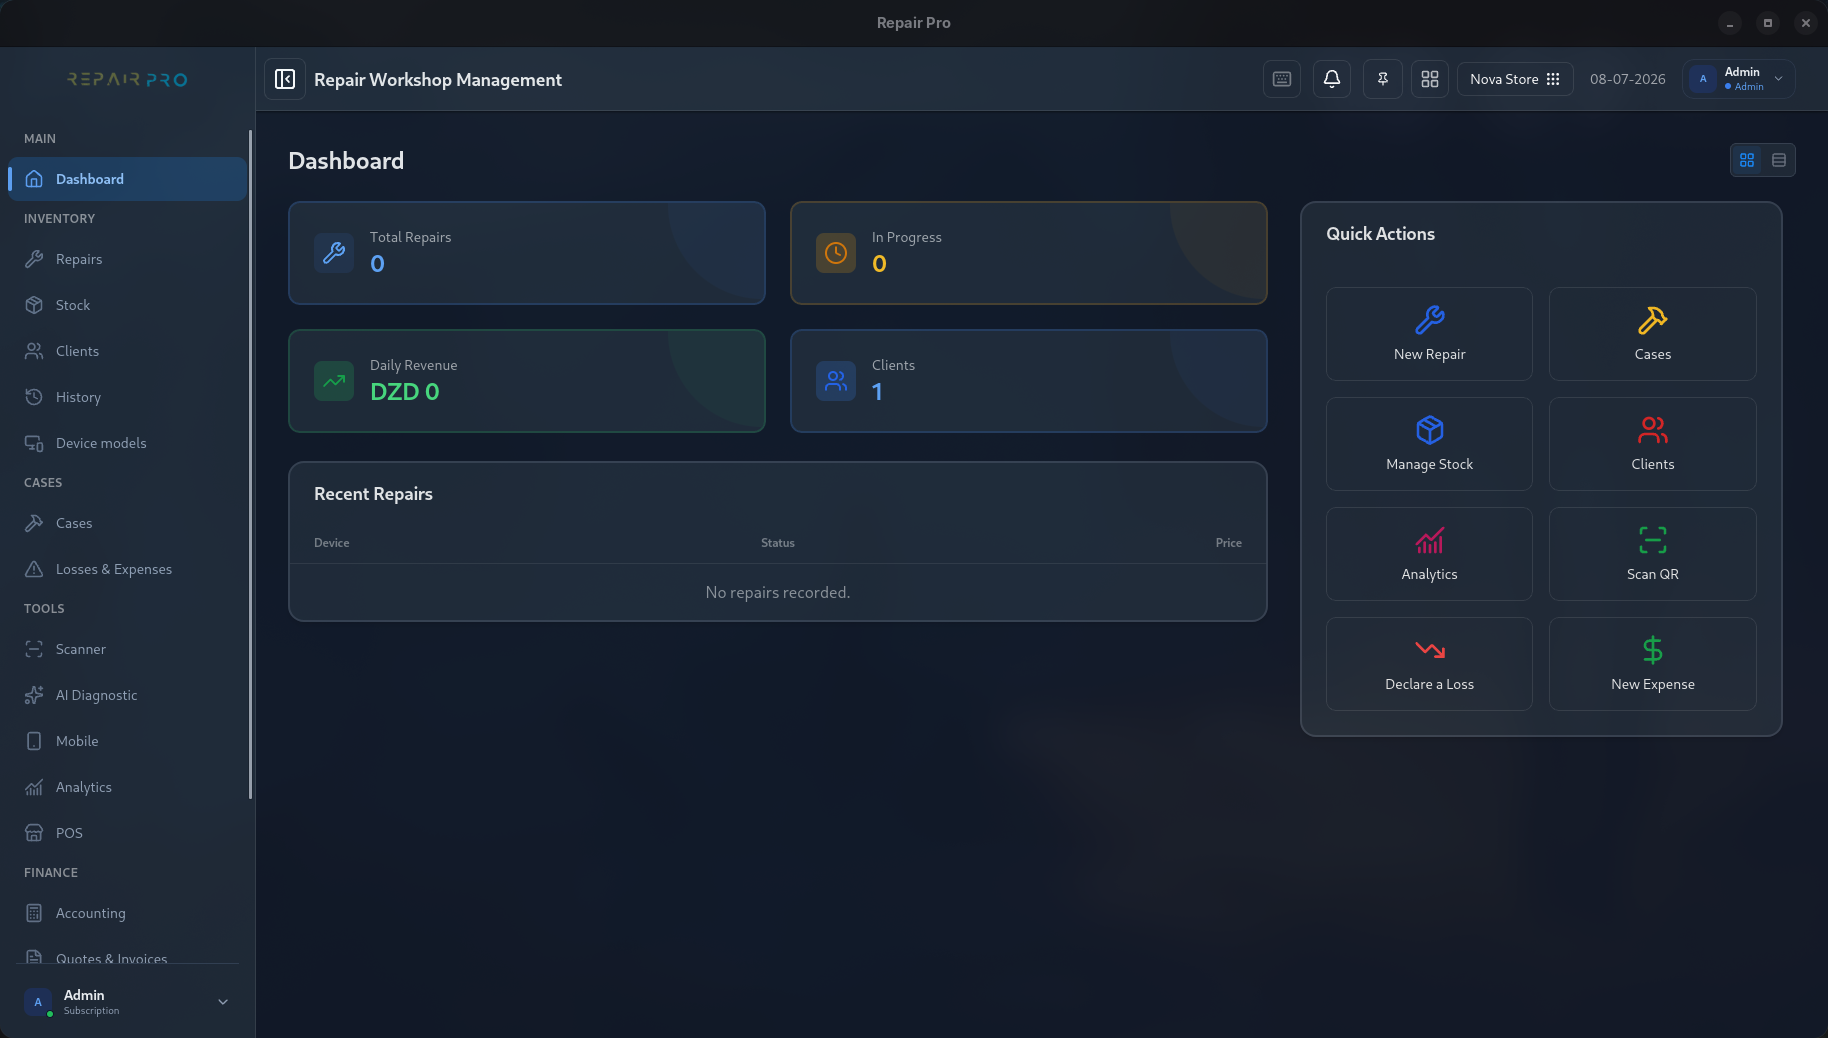The height and width of the screenshot is (1038, 1828).
Task: Click the Repair Pro logo in sidebar
Action: [x=127, y=79]
